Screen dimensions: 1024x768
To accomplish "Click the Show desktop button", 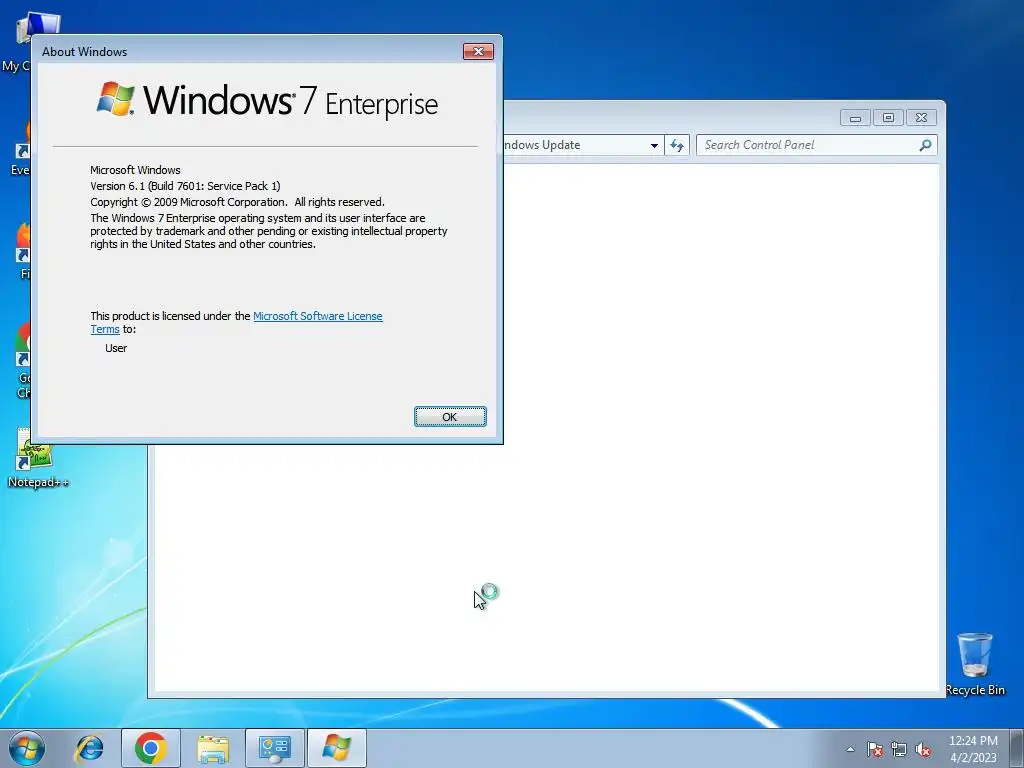I will 1017,748.
